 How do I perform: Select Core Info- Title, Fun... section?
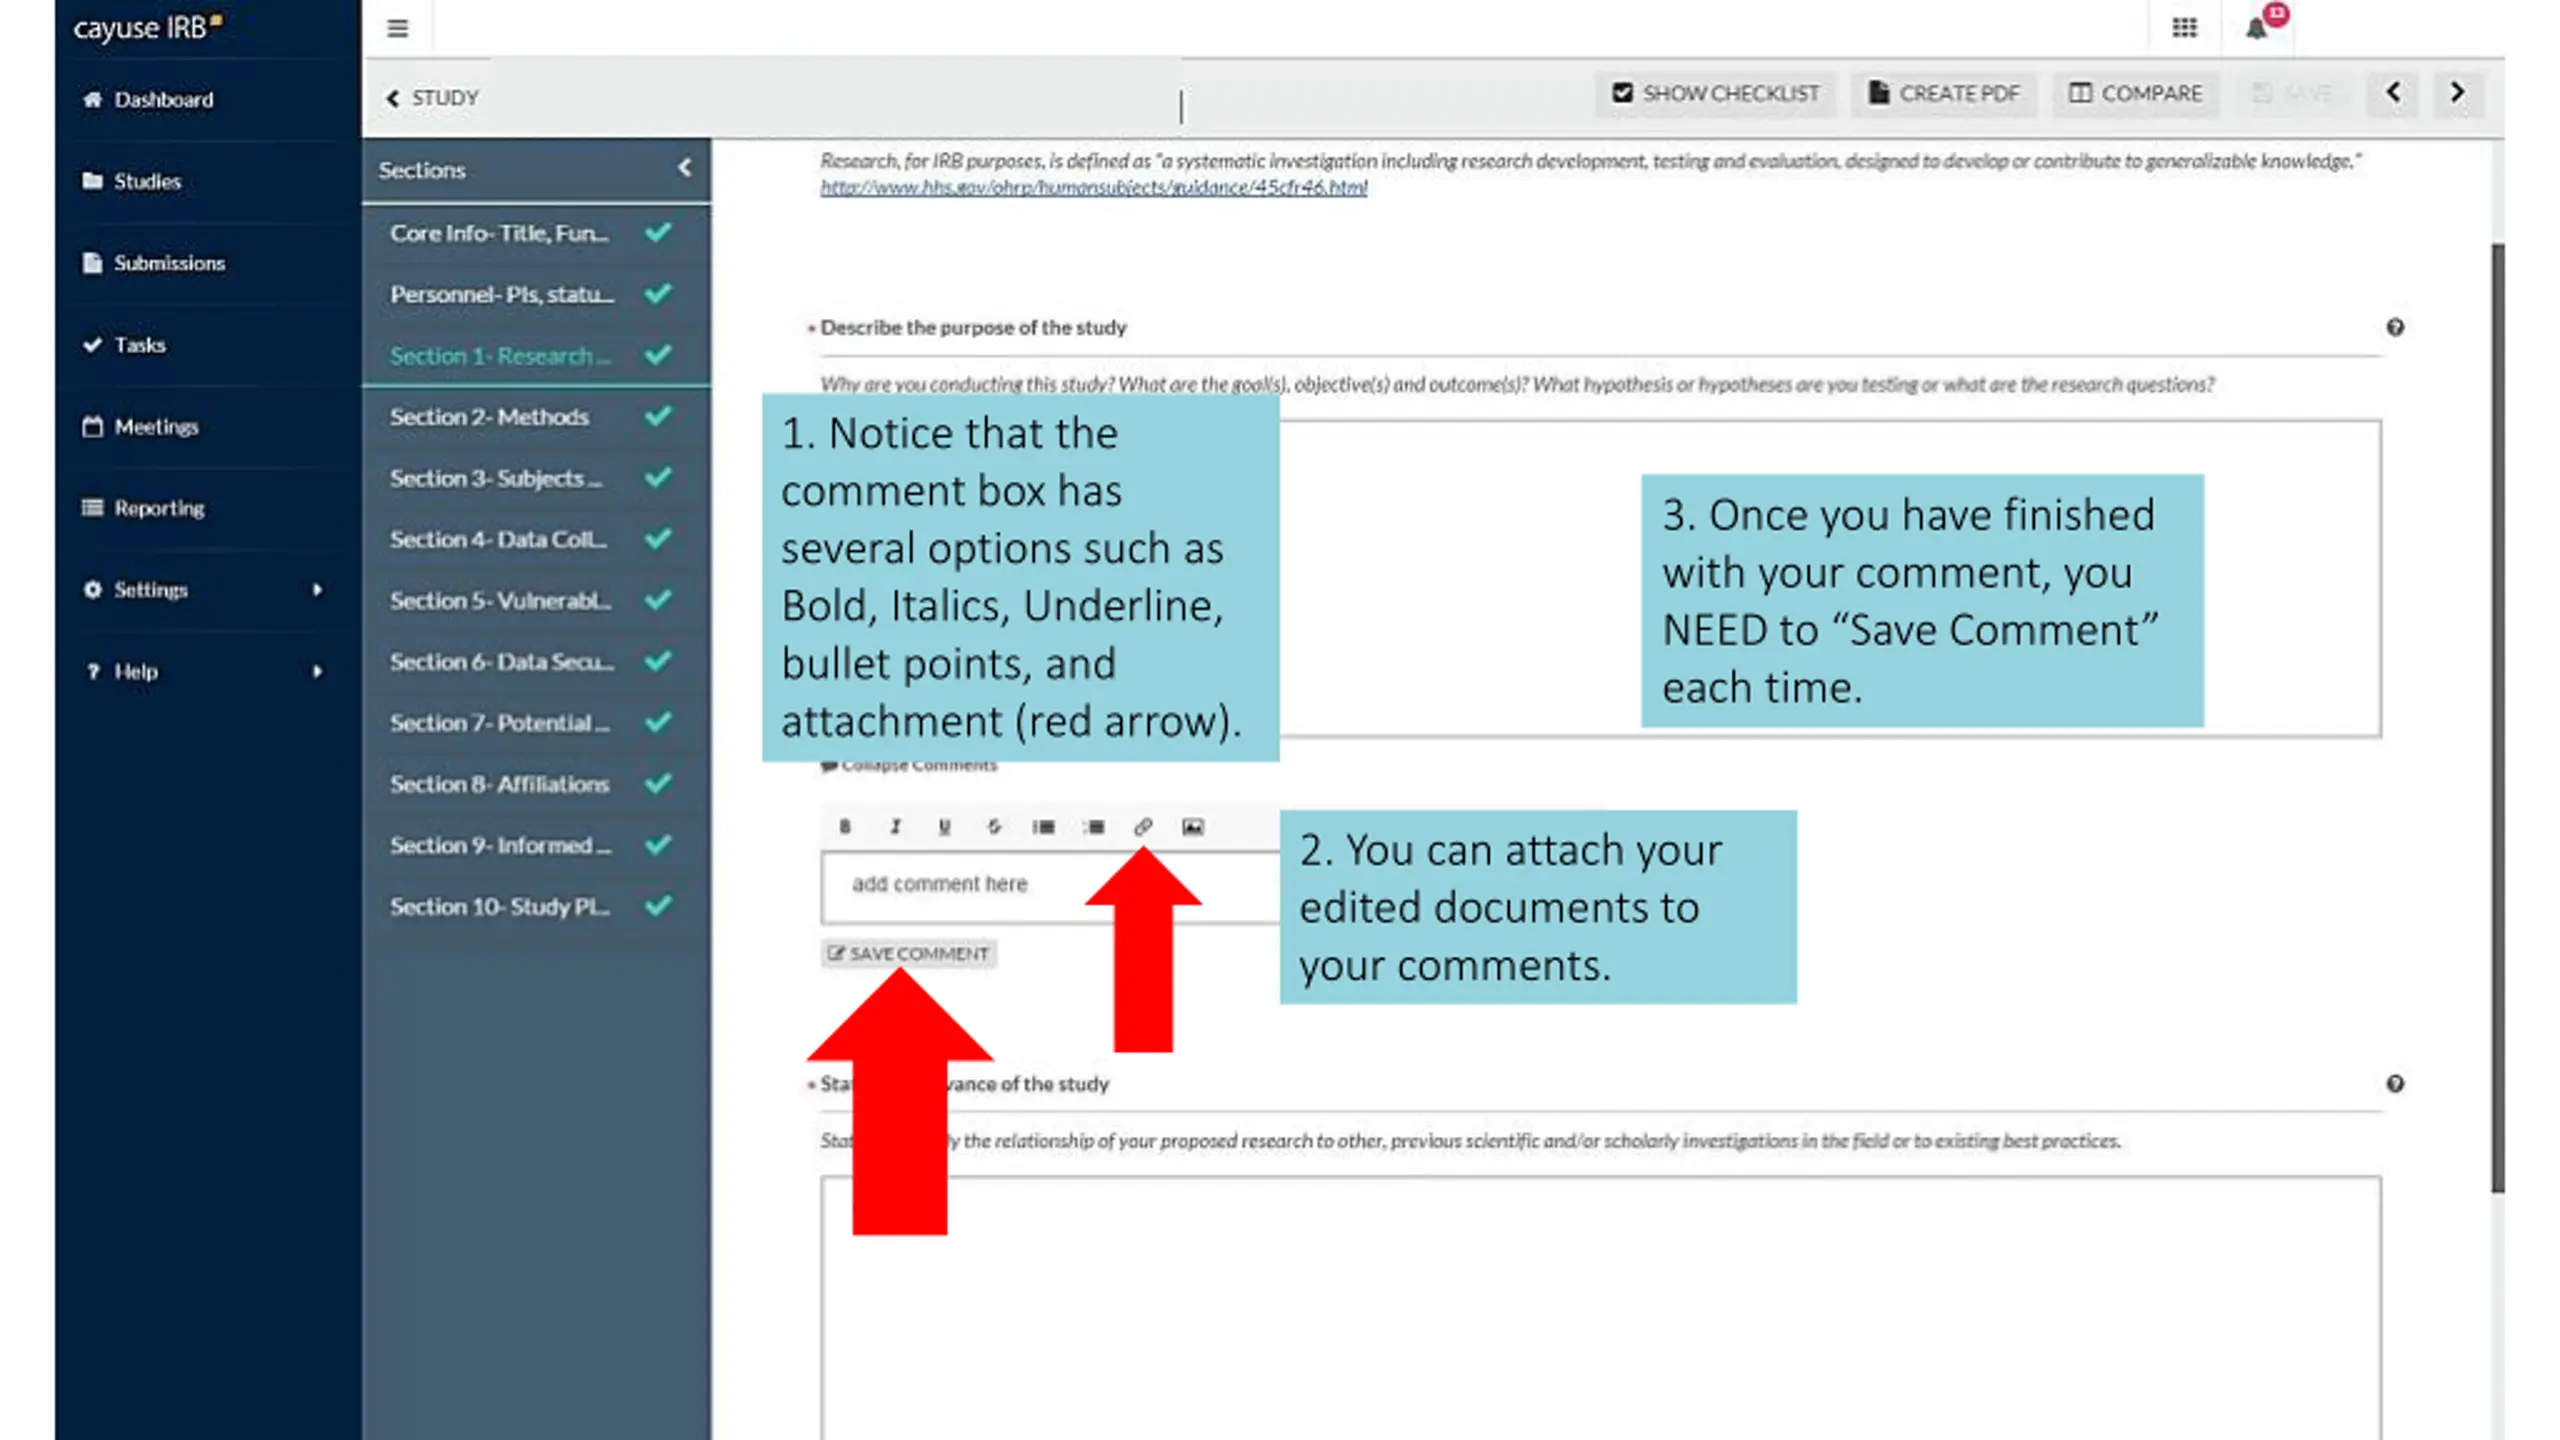tap(536, 233)
